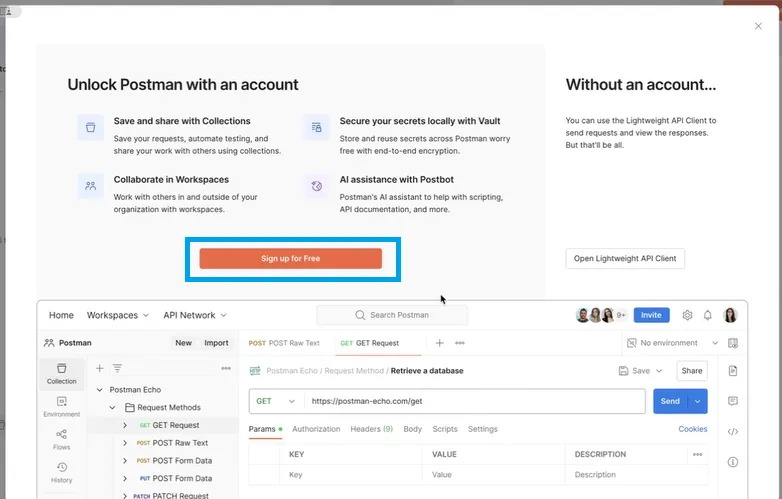Close the account sign-up dialog

758,26
